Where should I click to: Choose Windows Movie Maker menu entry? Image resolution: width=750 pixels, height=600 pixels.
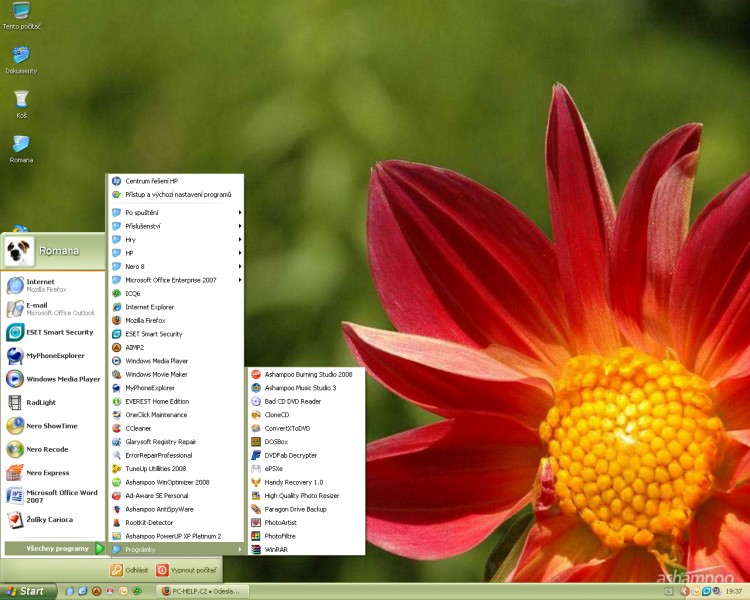click(156, 374)
